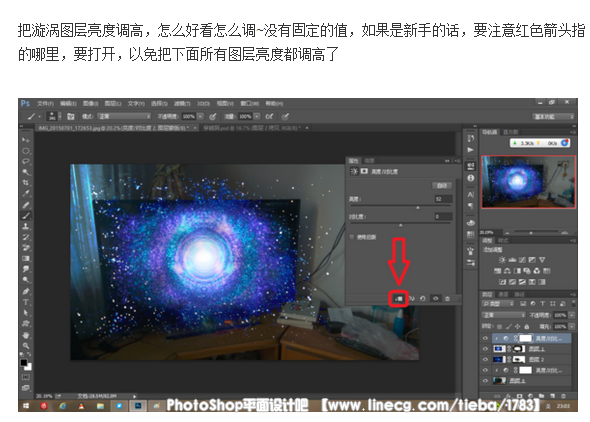Switch to the second .psd document tab
This screenshot has height=422, width=590.
tap(255, 128)
